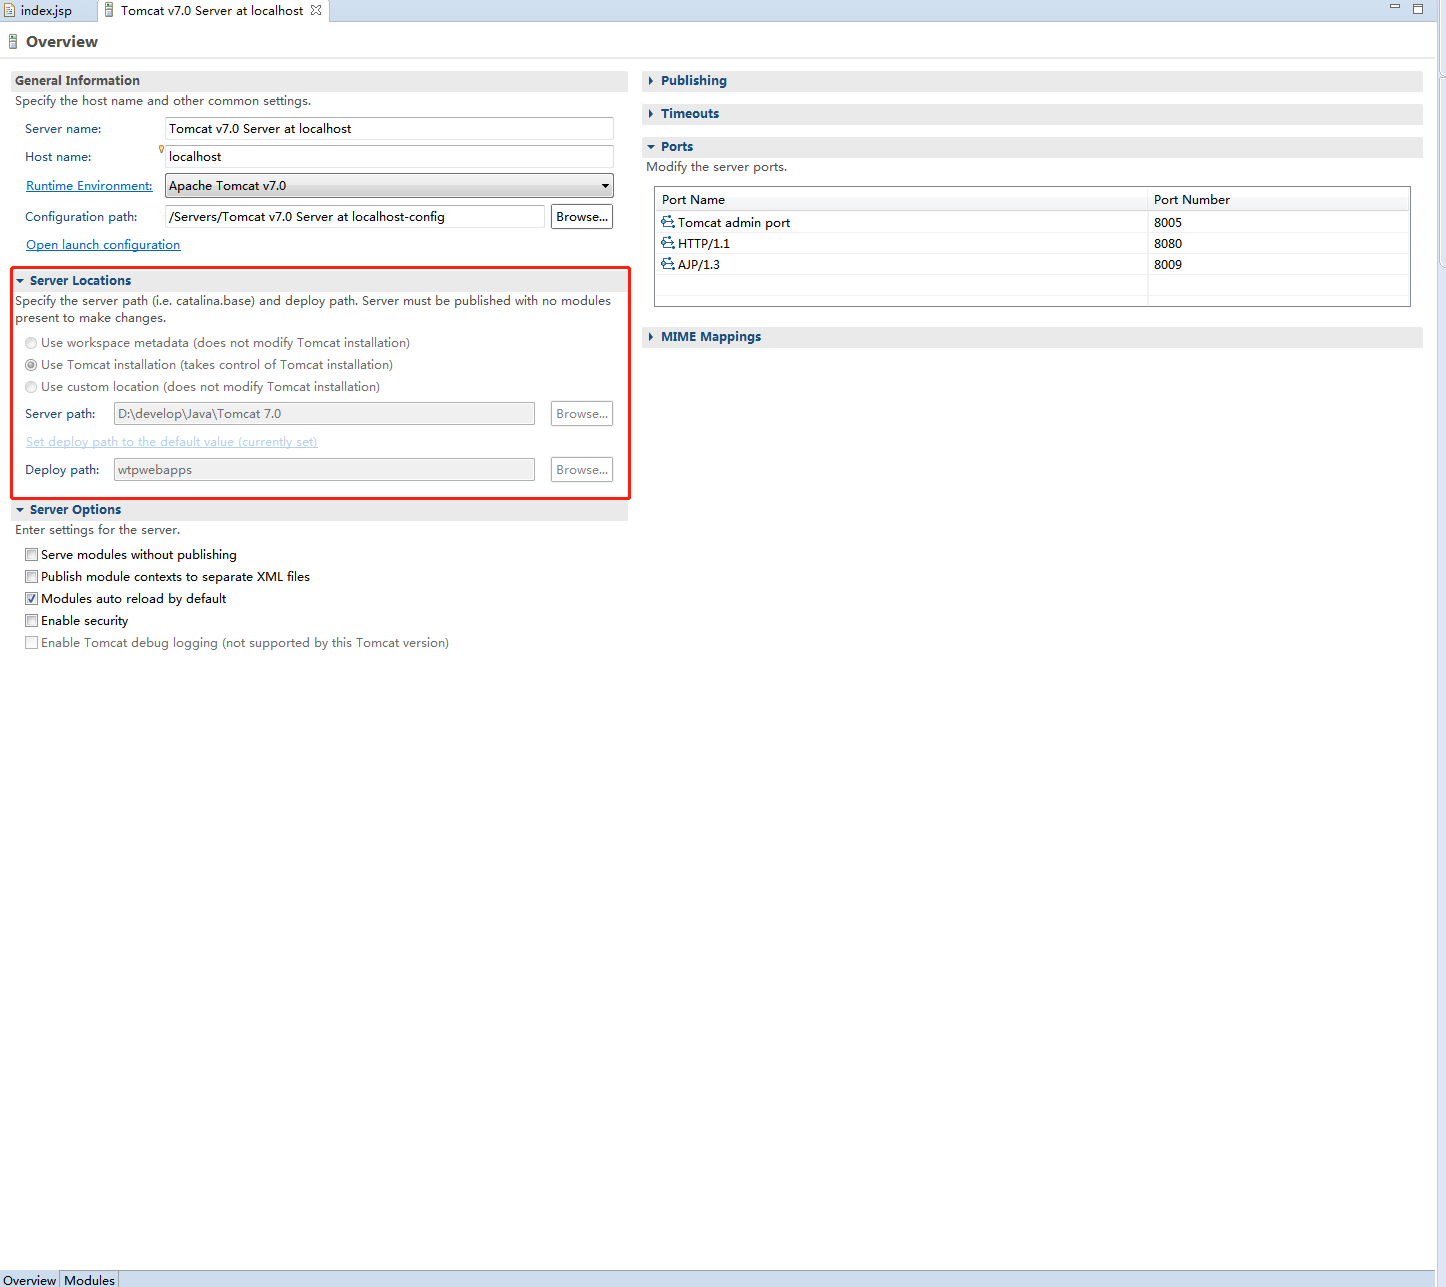The image size is (1446, 1287).
Task: Click Browse next to Configuration path
Action: coord(582,216)
